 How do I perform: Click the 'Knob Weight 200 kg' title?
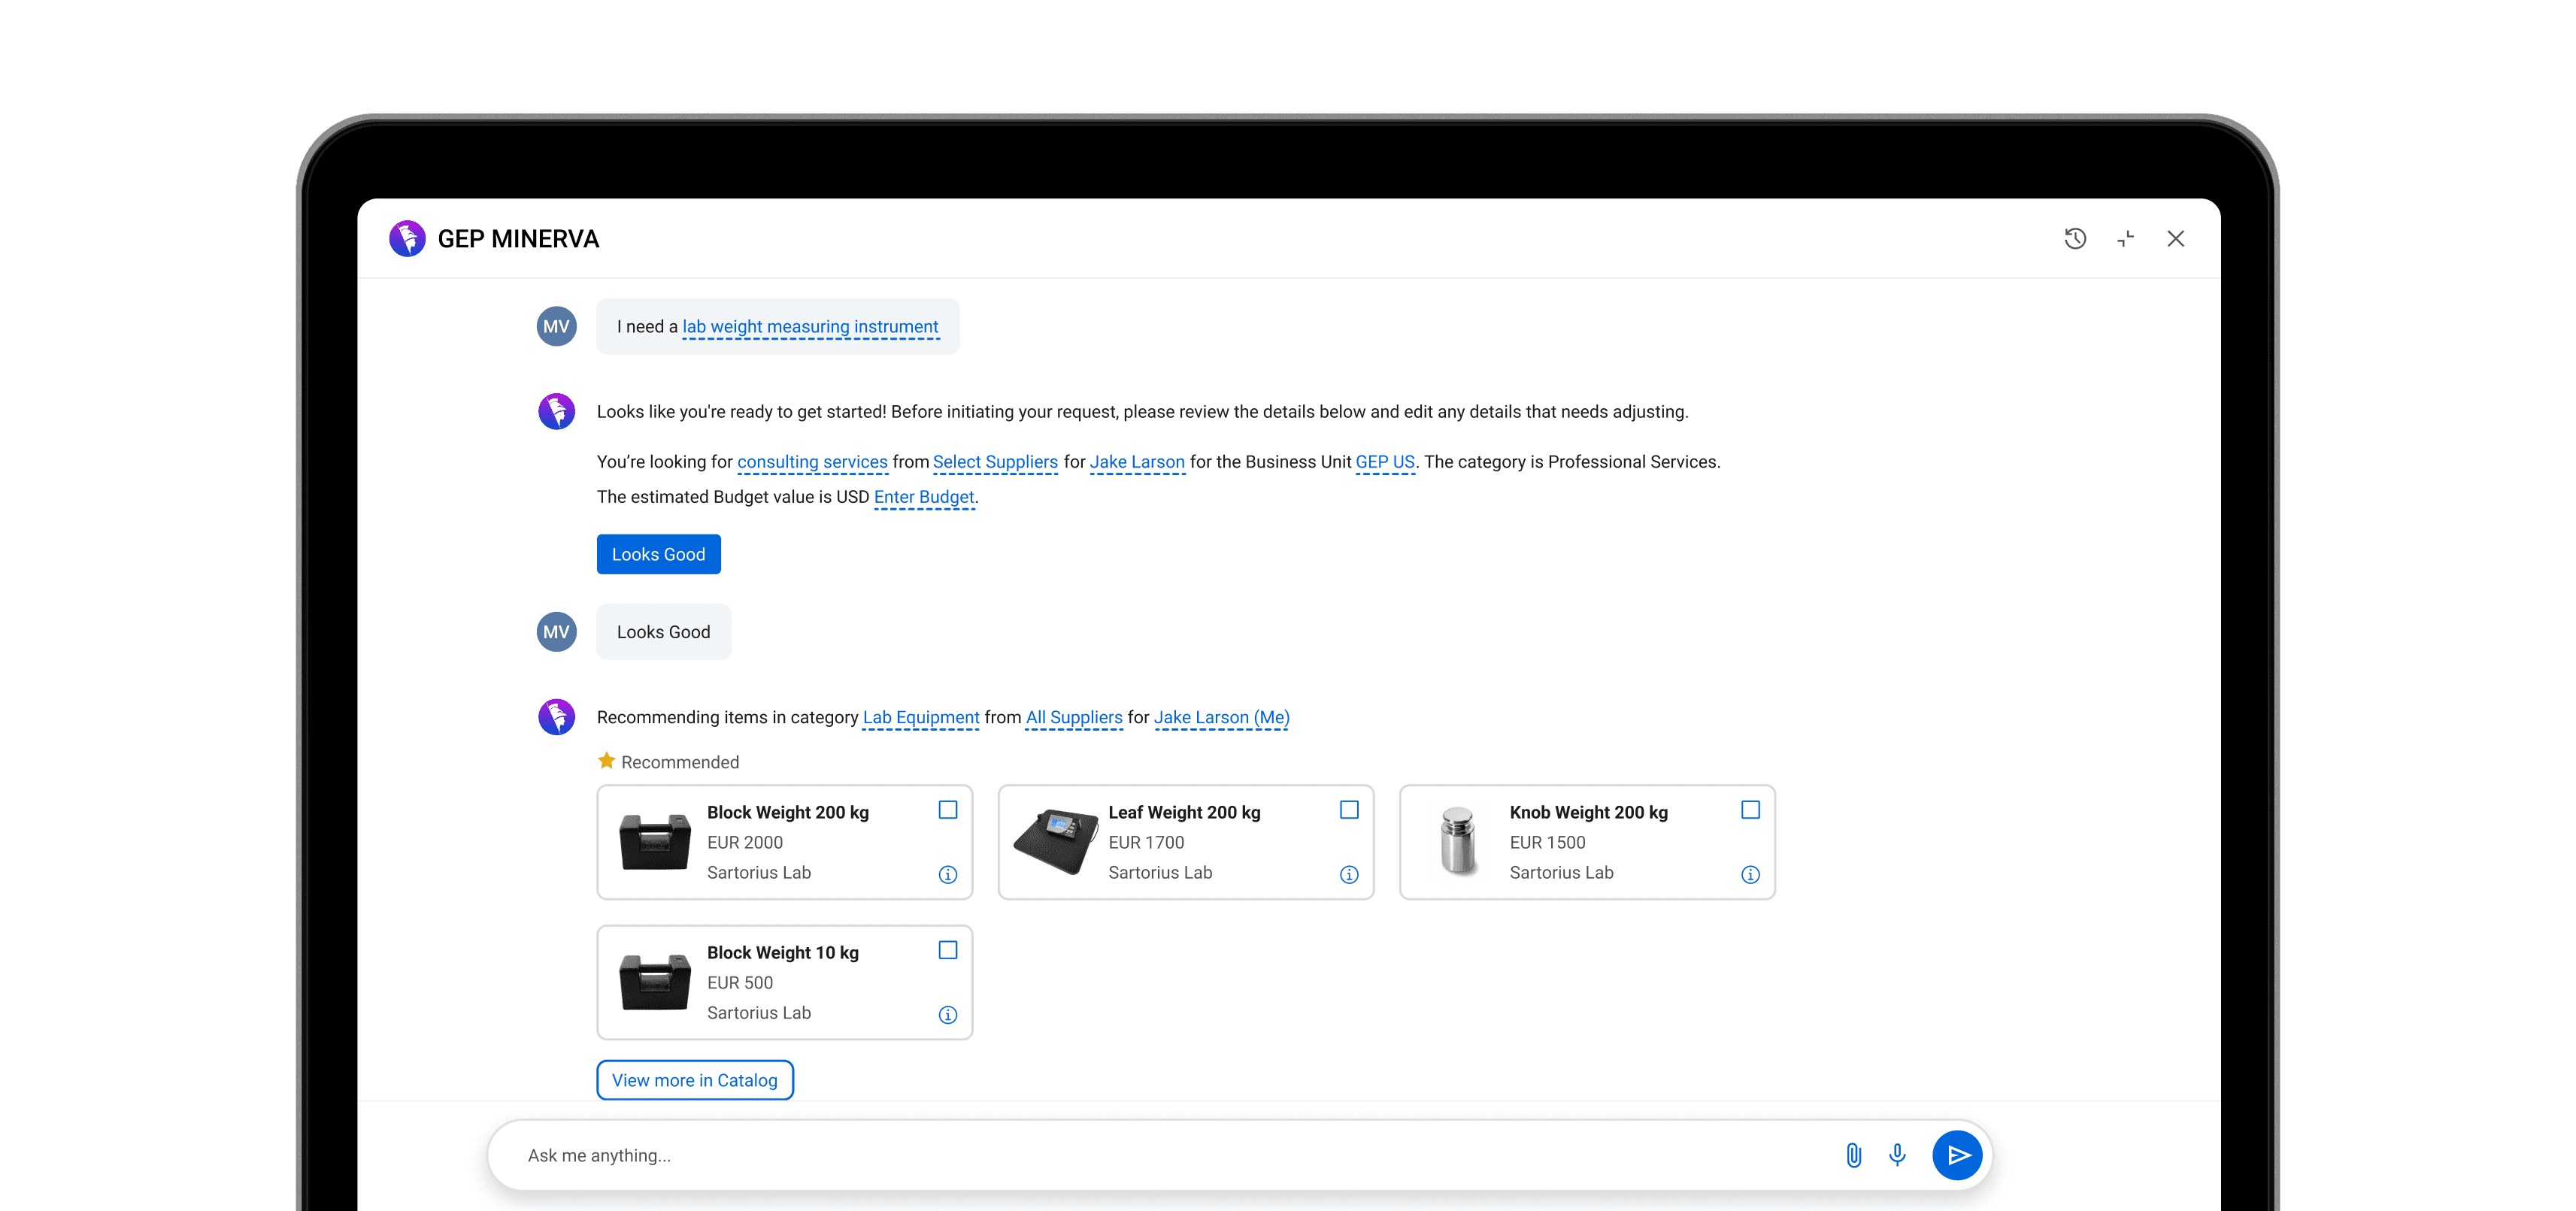click(x=1589, y=812)
